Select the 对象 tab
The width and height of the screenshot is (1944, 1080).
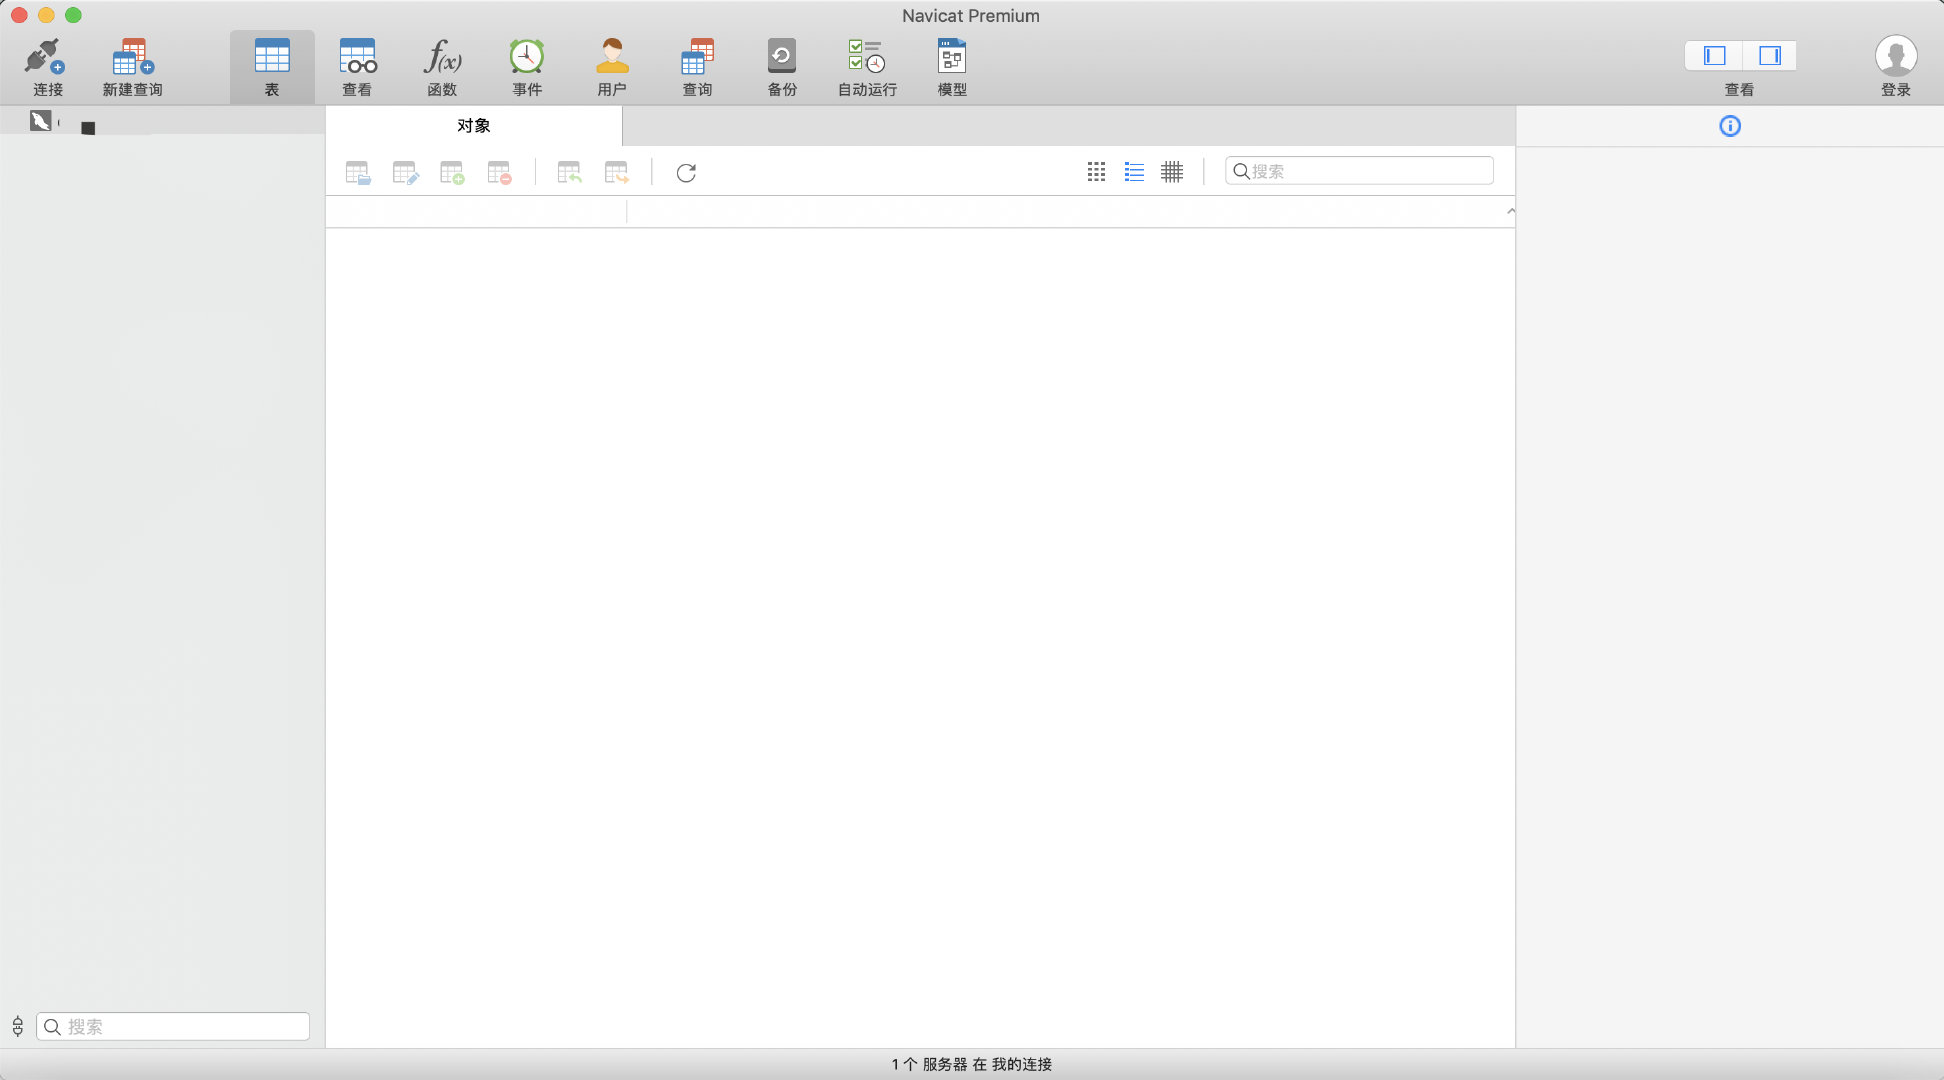coord(474,126)
